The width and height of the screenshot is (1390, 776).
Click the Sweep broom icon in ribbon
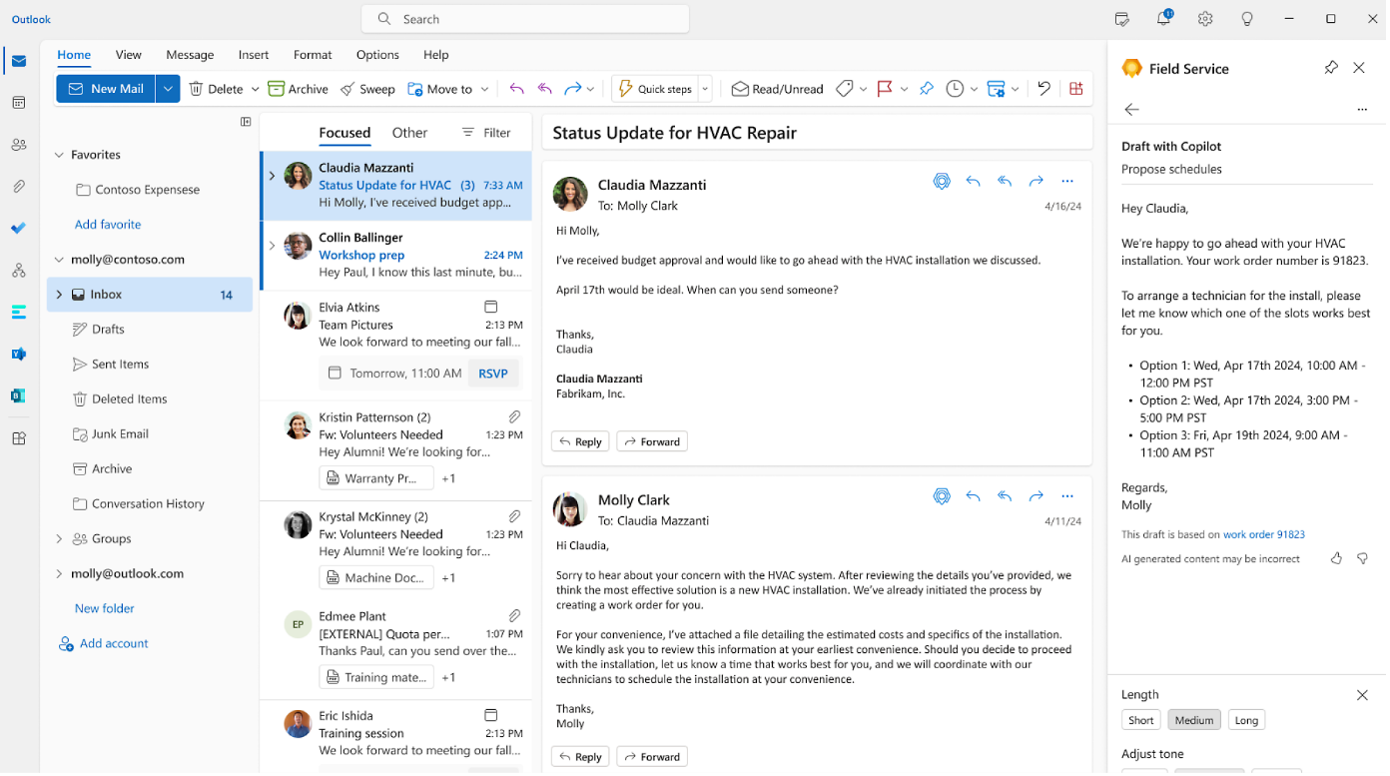click(x=347, y=89)
